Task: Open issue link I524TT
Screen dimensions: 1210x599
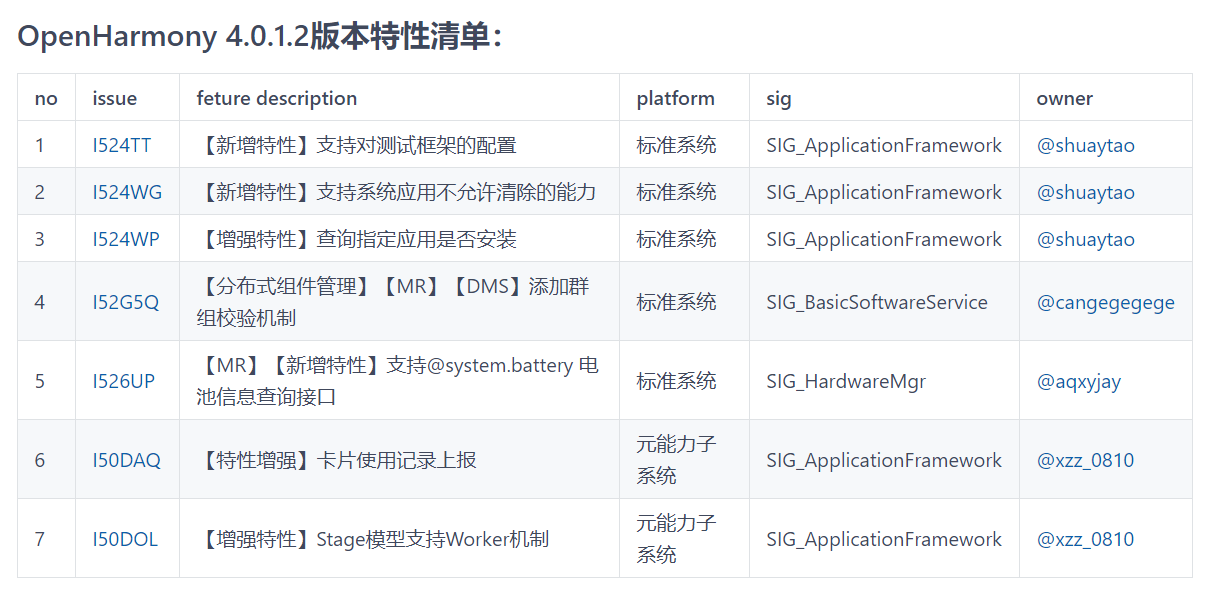Action: (x=122, y=145)
